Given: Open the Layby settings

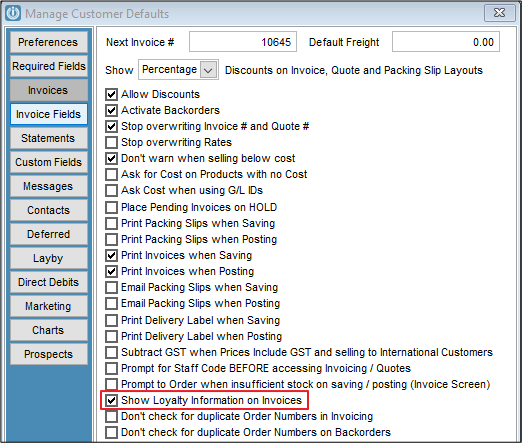Looking at the screenshot, I should click(x=48, y=258).
